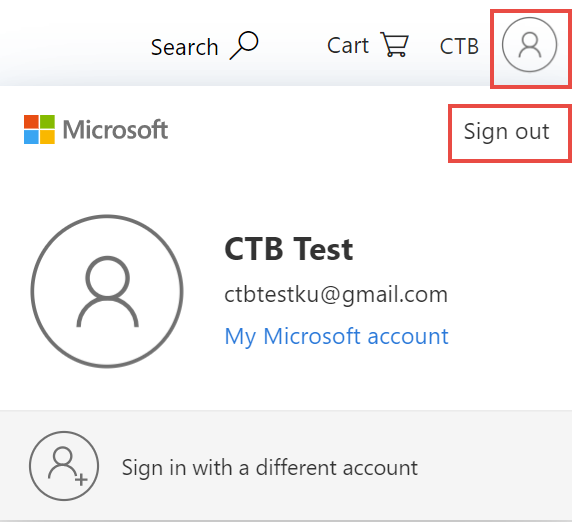Choose Sign in with a different account

pos(270,467)
